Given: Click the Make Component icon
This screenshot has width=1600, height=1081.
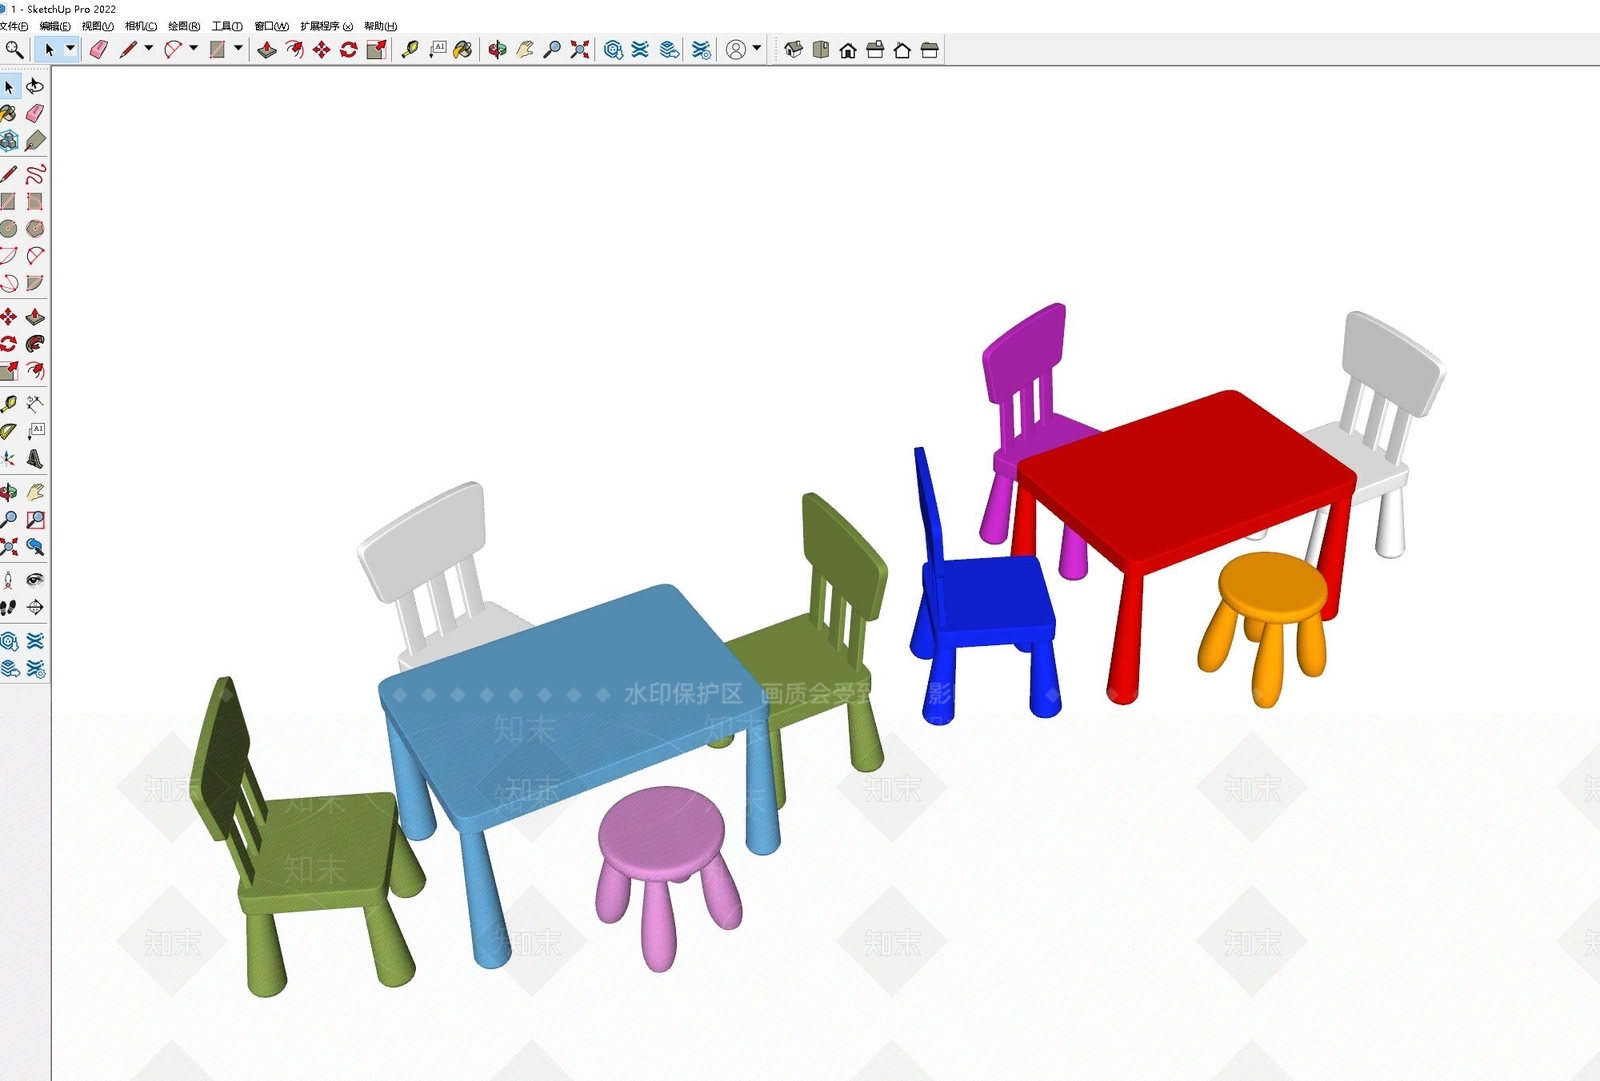Looking at the screenshot, I should tap(9, 140).
